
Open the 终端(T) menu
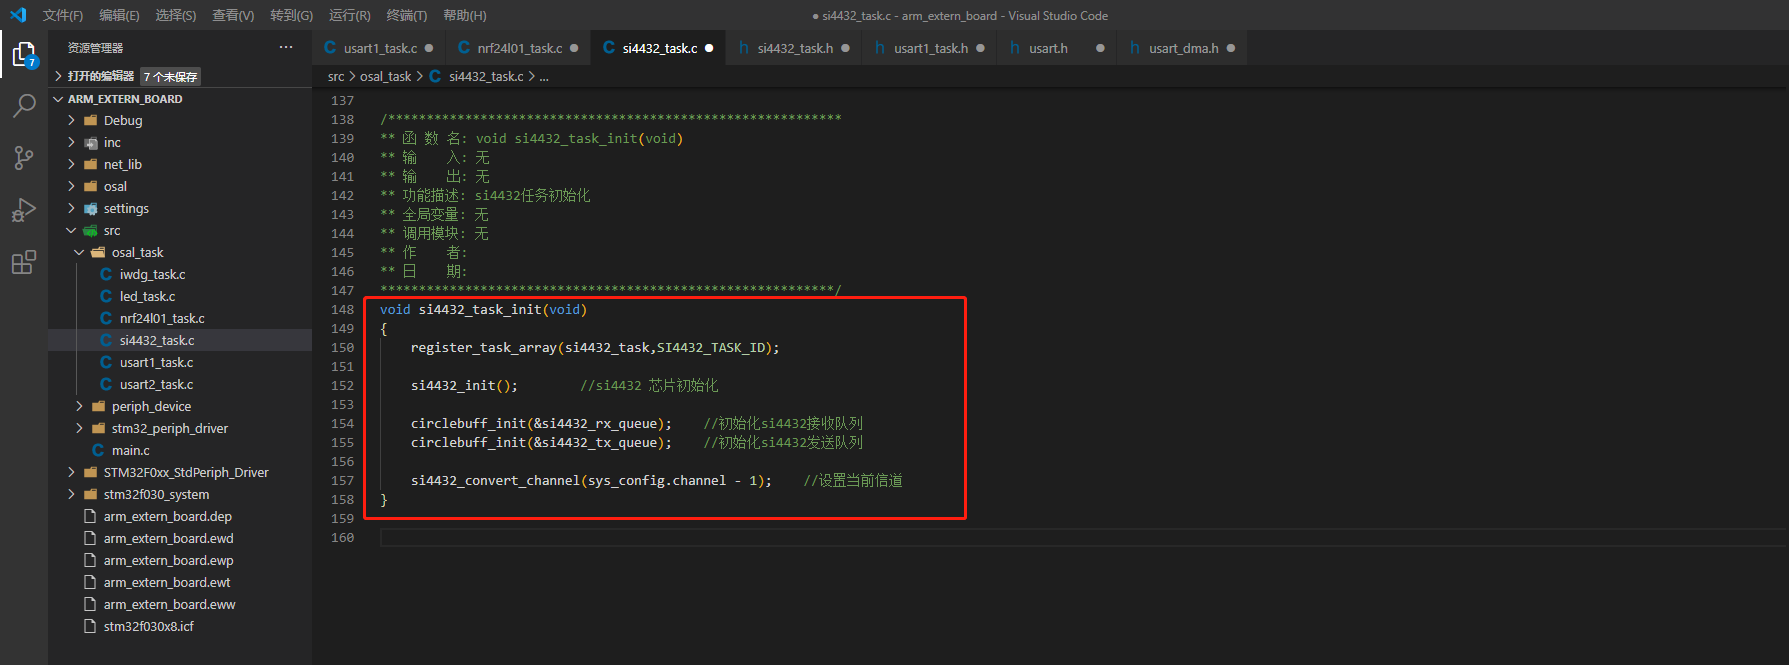click(406, 15)
